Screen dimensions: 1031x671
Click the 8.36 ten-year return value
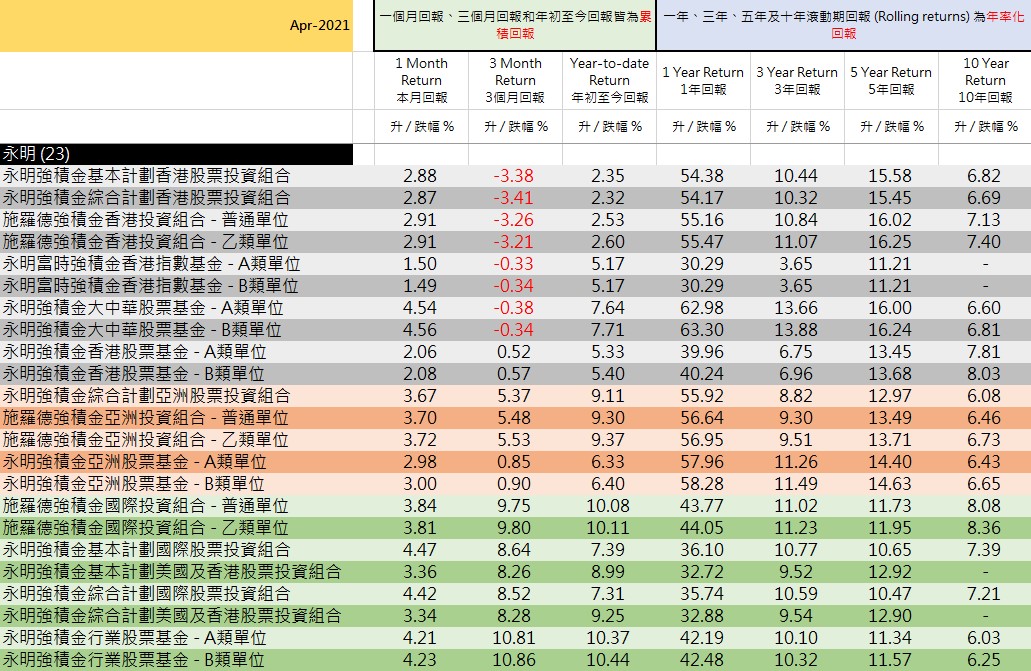click(984, 528)
